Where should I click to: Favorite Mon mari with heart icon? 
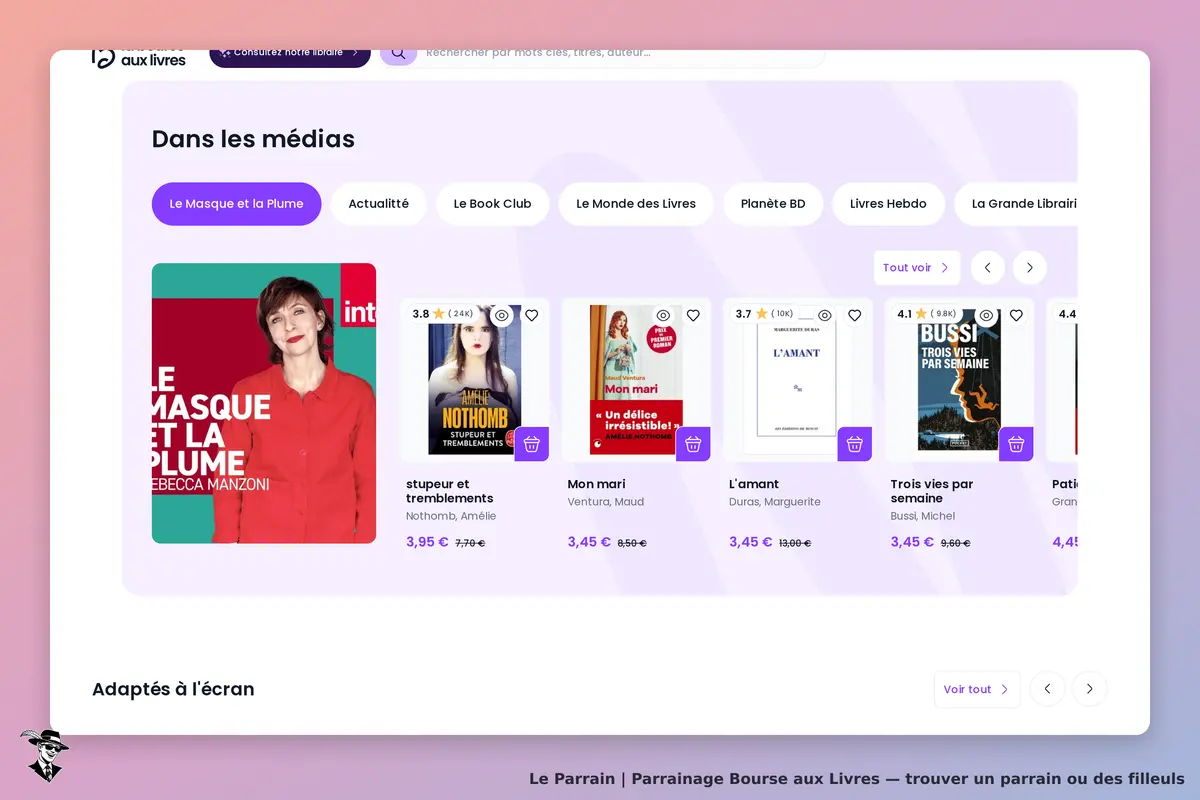pos(693,315)
